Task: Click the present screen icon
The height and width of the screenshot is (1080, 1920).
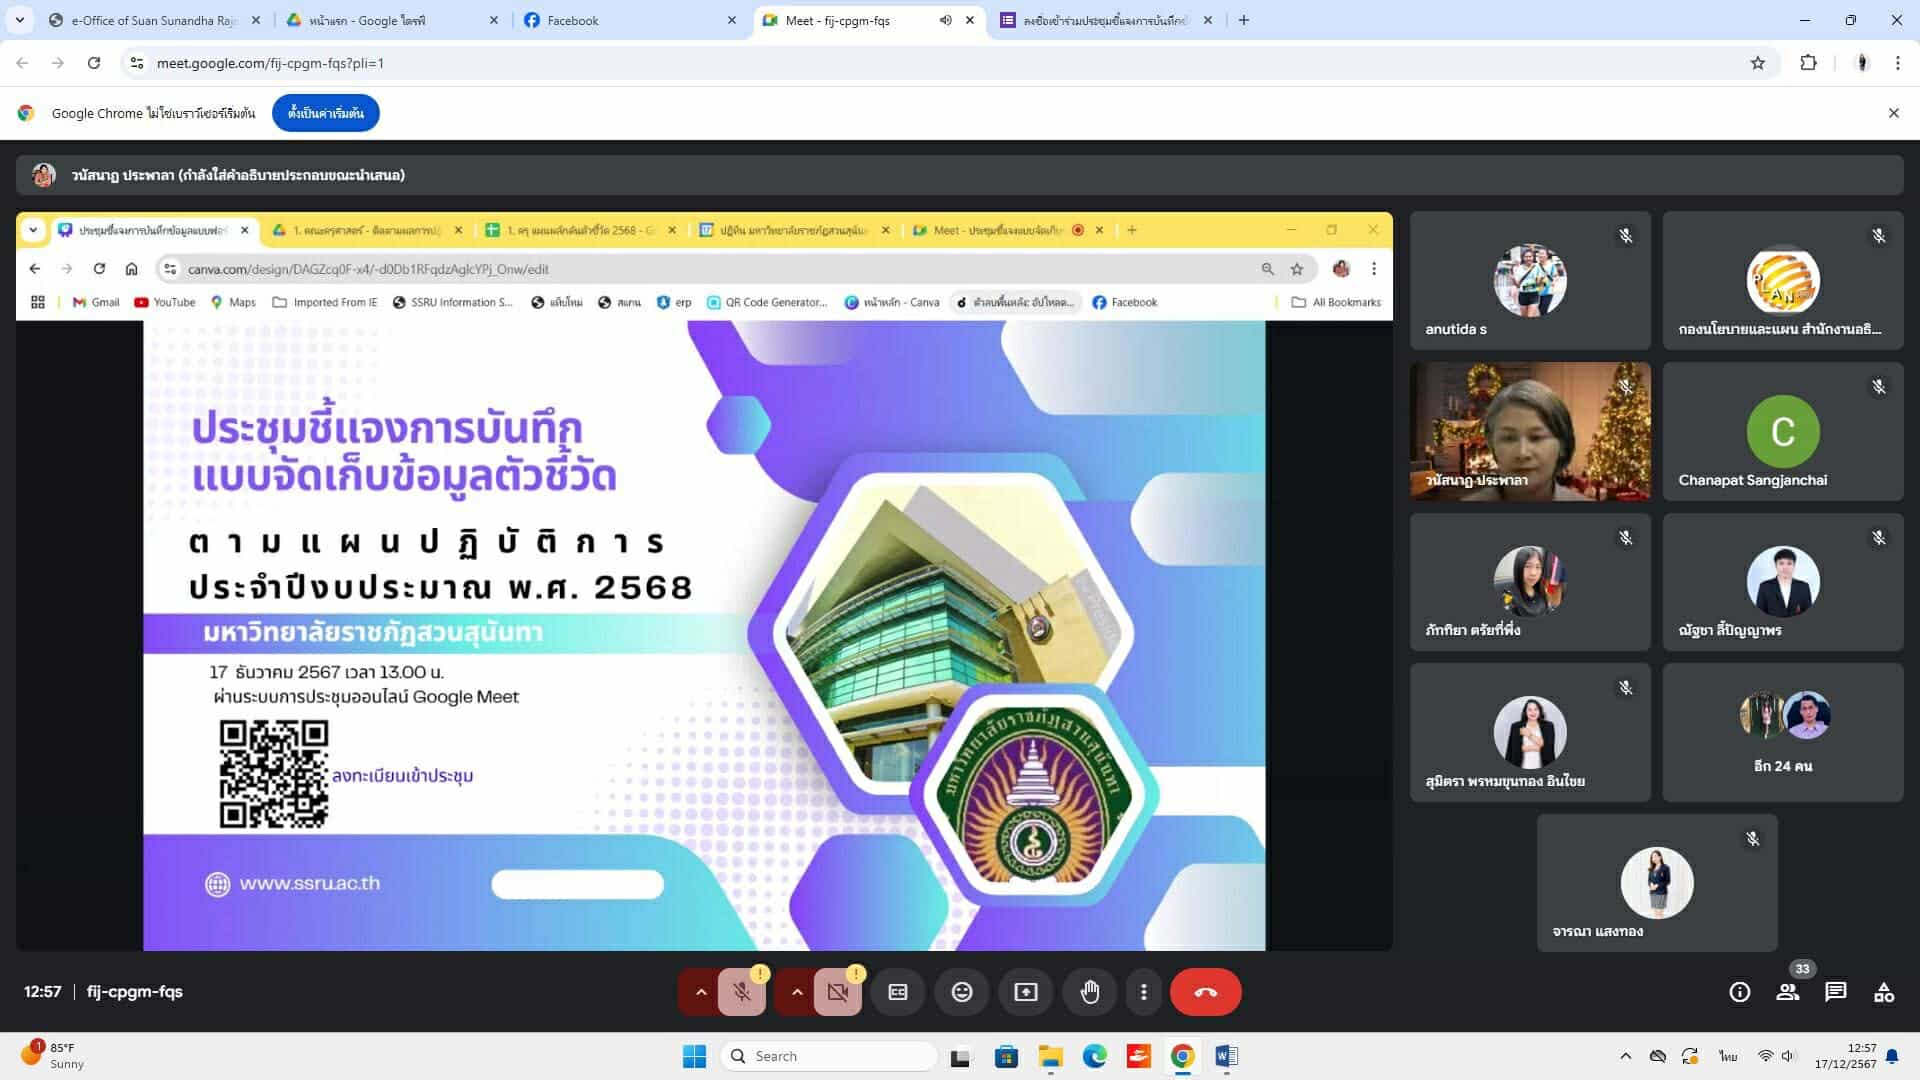Action: (1026, 992)
